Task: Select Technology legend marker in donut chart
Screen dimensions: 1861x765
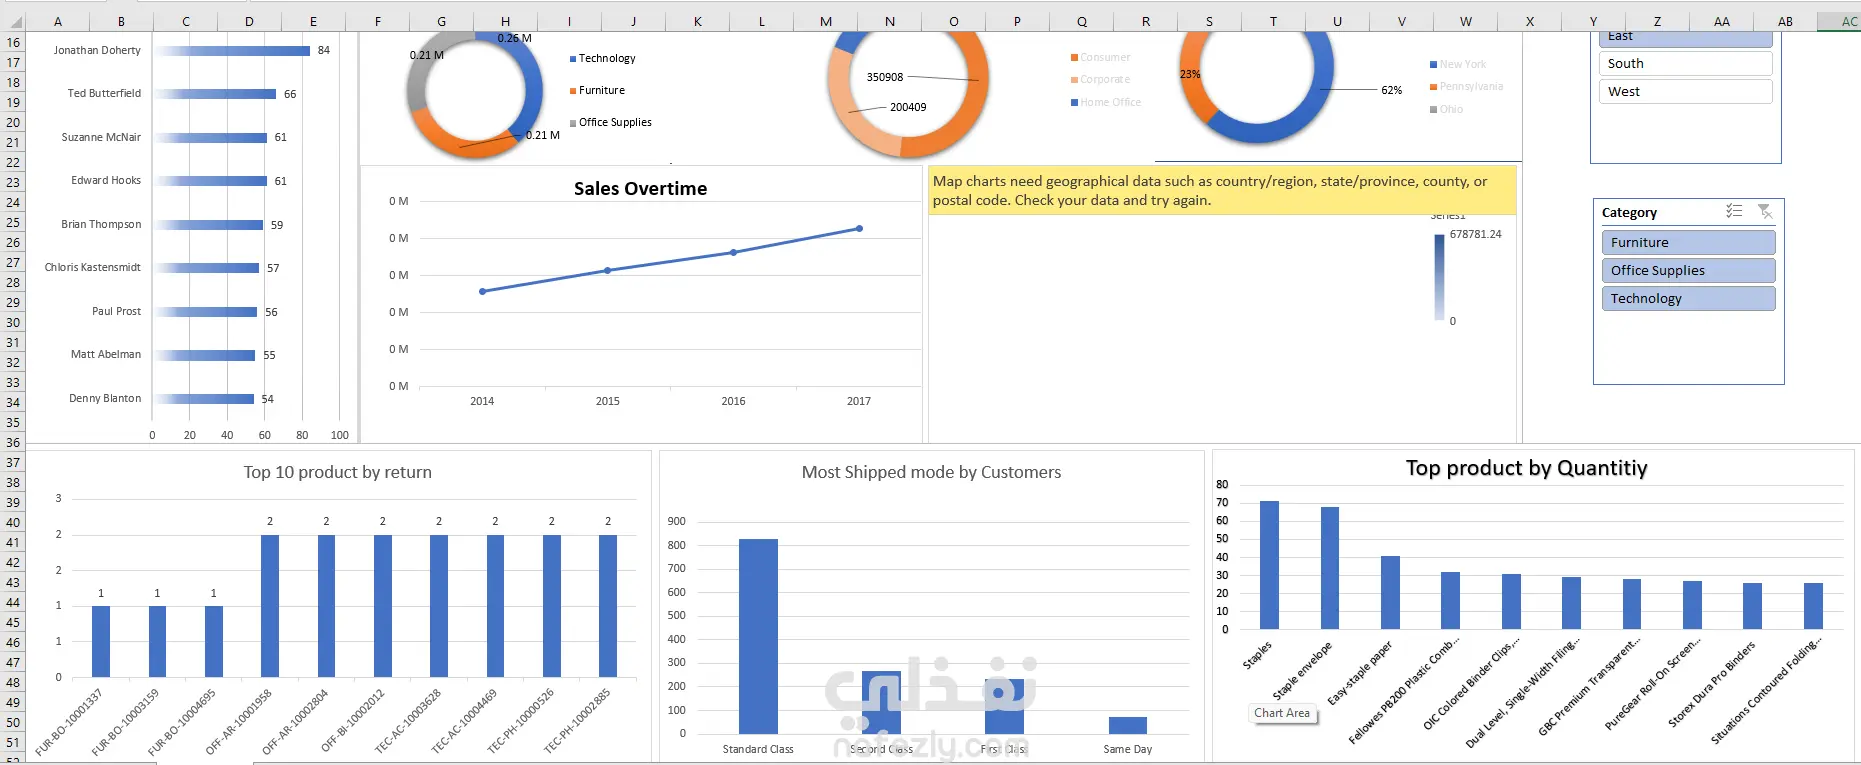Action: point(573,59)
